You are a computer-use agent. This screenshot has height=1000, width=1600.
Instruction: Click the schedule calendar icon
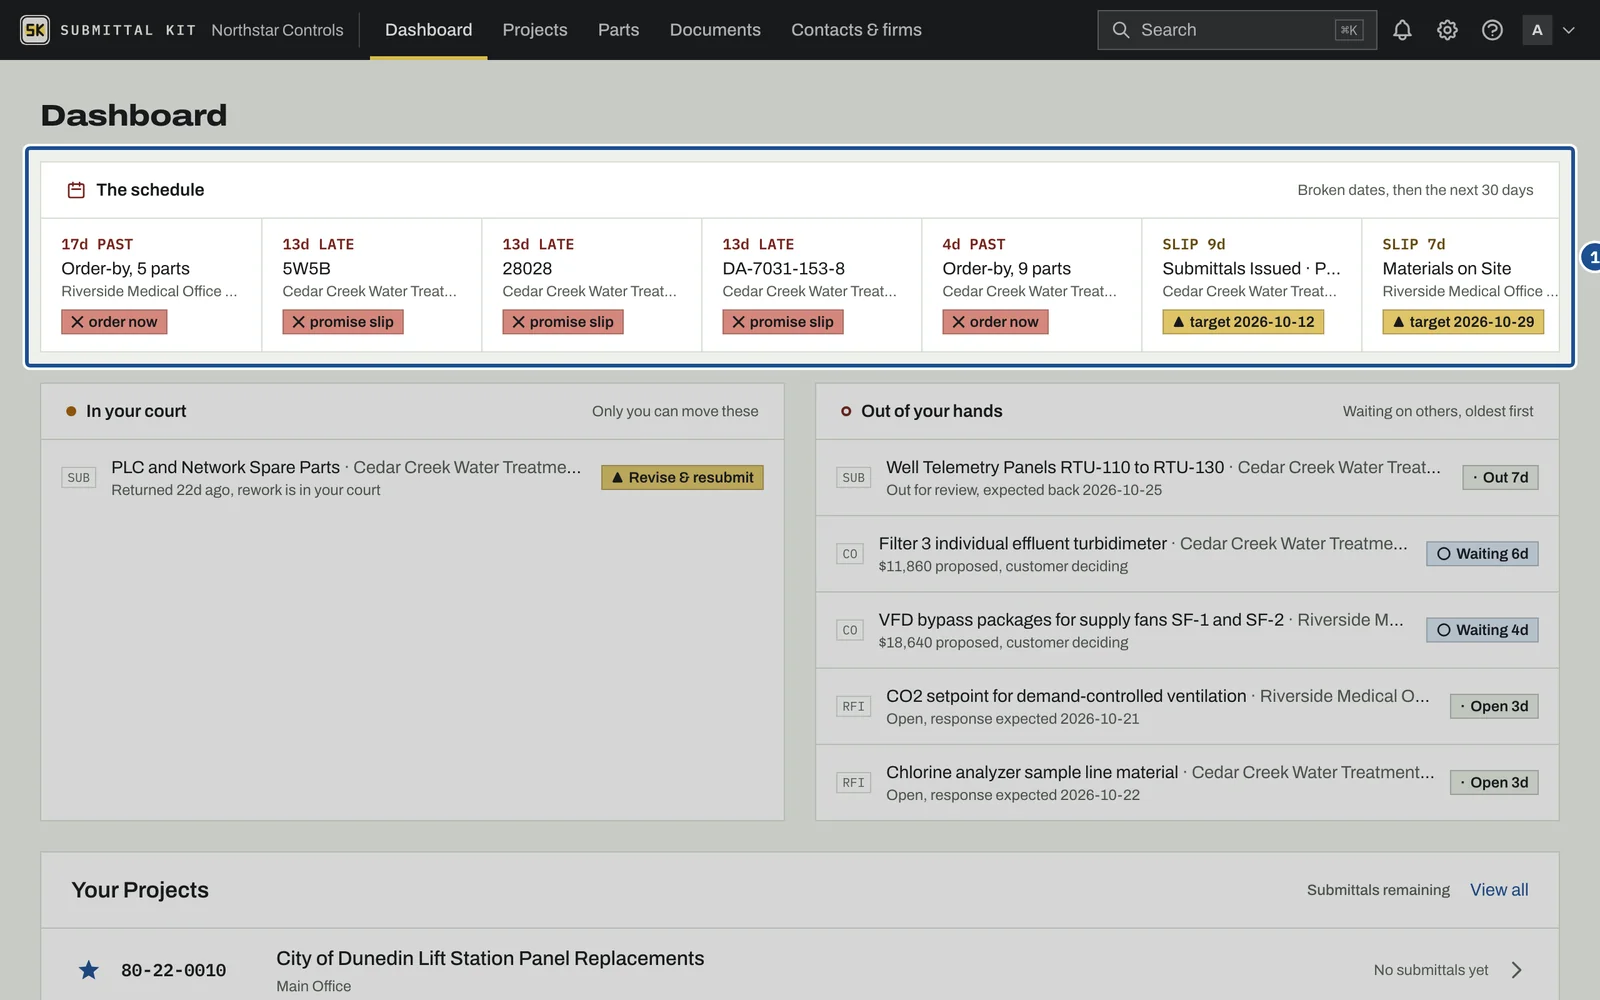(x=76, y=190)
